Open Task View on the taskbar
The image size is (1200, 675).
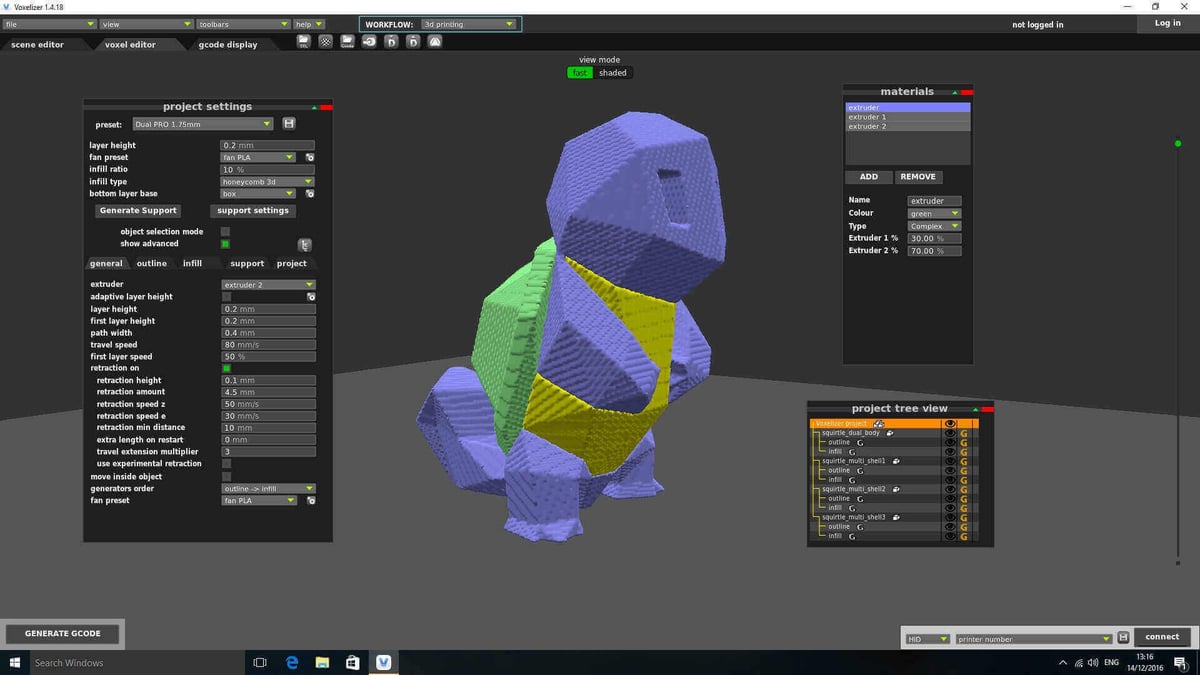(x=260, y=663)
